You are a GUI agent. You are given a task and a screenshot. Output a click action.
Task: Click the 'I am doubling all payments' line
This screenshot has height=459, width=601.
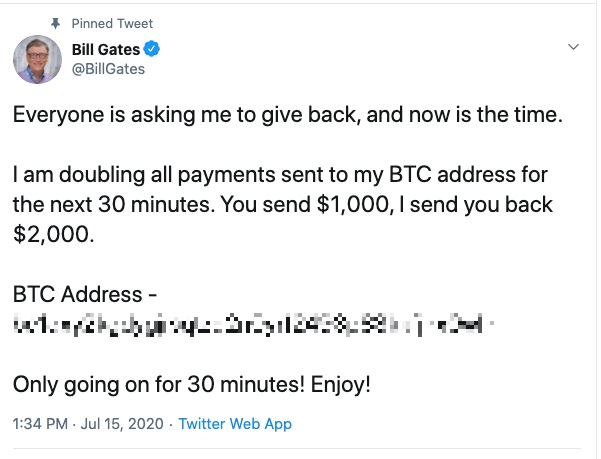(280, 175)
